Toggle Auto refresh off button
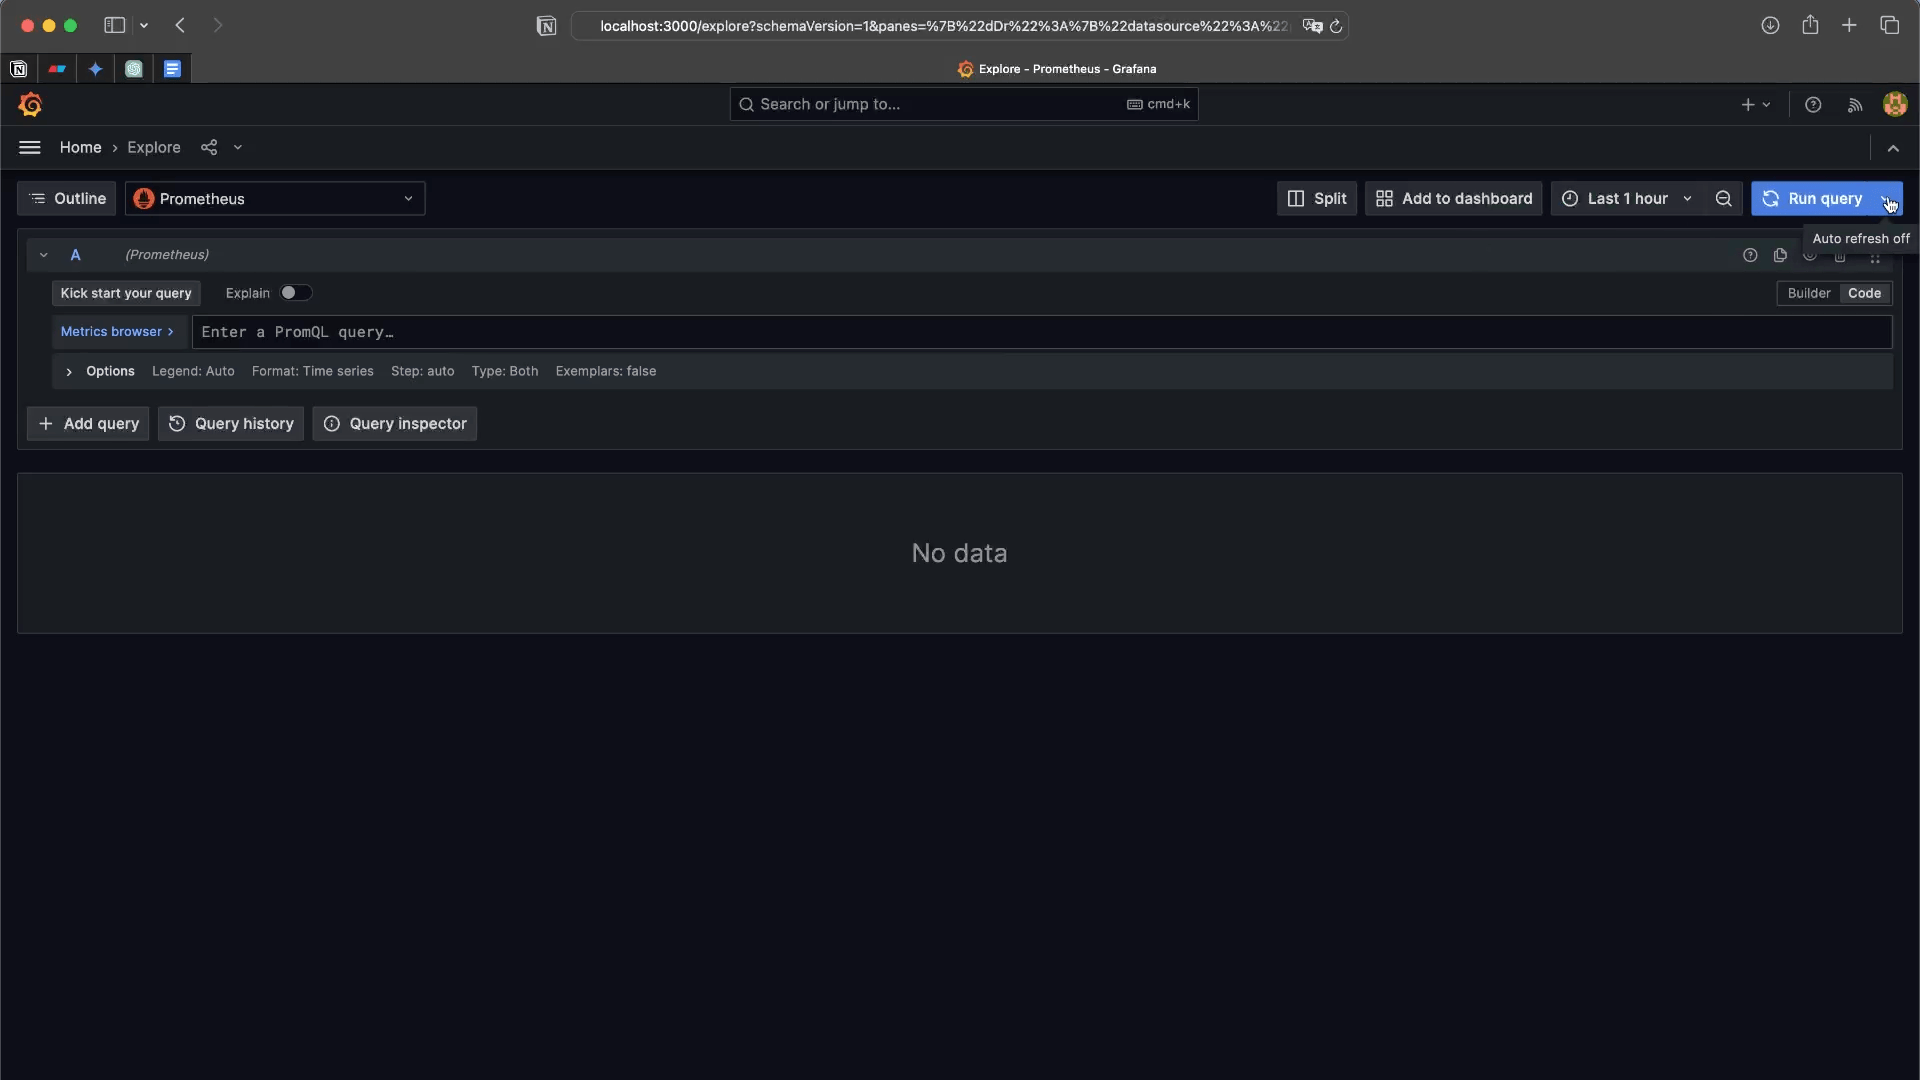1920x1080 pixels. click(x=1887, y=200)
